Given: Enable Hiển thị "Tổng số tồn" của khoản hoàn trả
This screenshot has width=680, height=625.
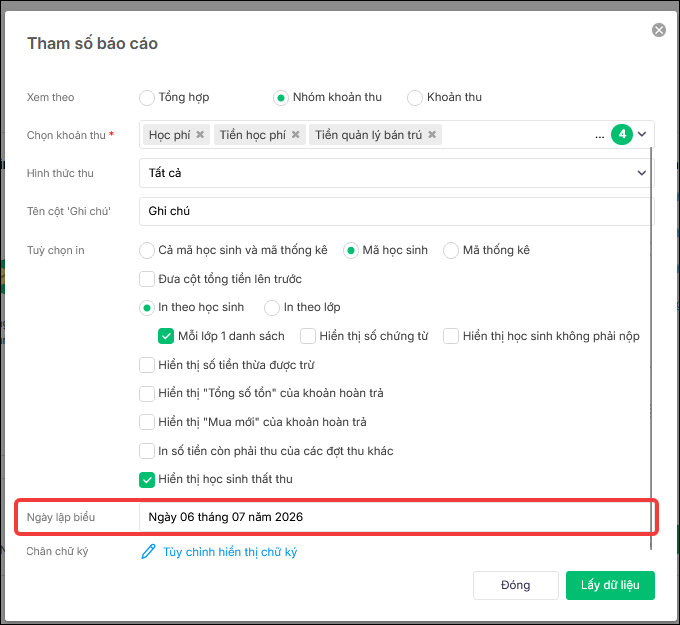Looking at the screenshot, I should pos(147,393).
